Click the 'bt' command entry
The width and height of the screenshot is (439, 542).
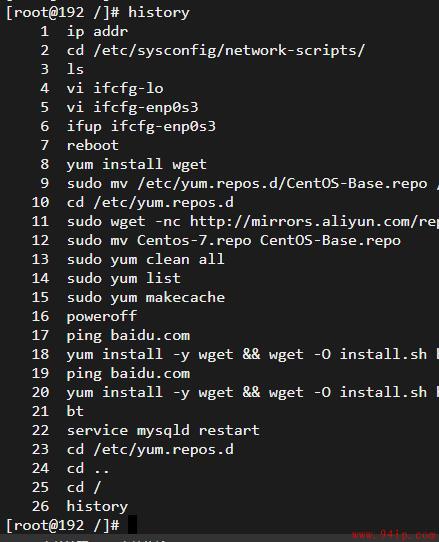[75, 411]
